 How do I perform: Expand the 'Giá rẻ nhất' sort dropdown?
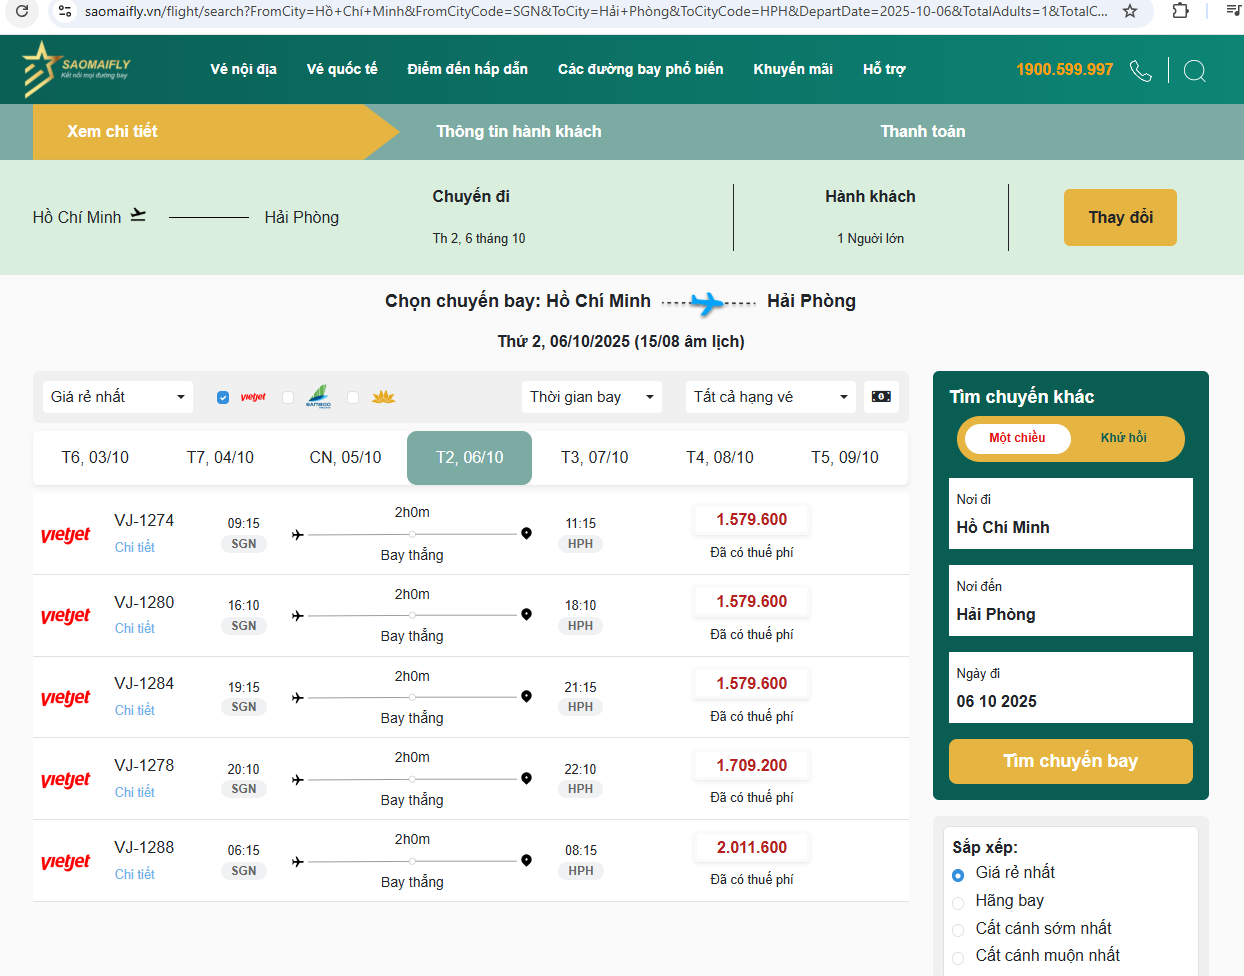pyautogui.click(x=117, y=397)
